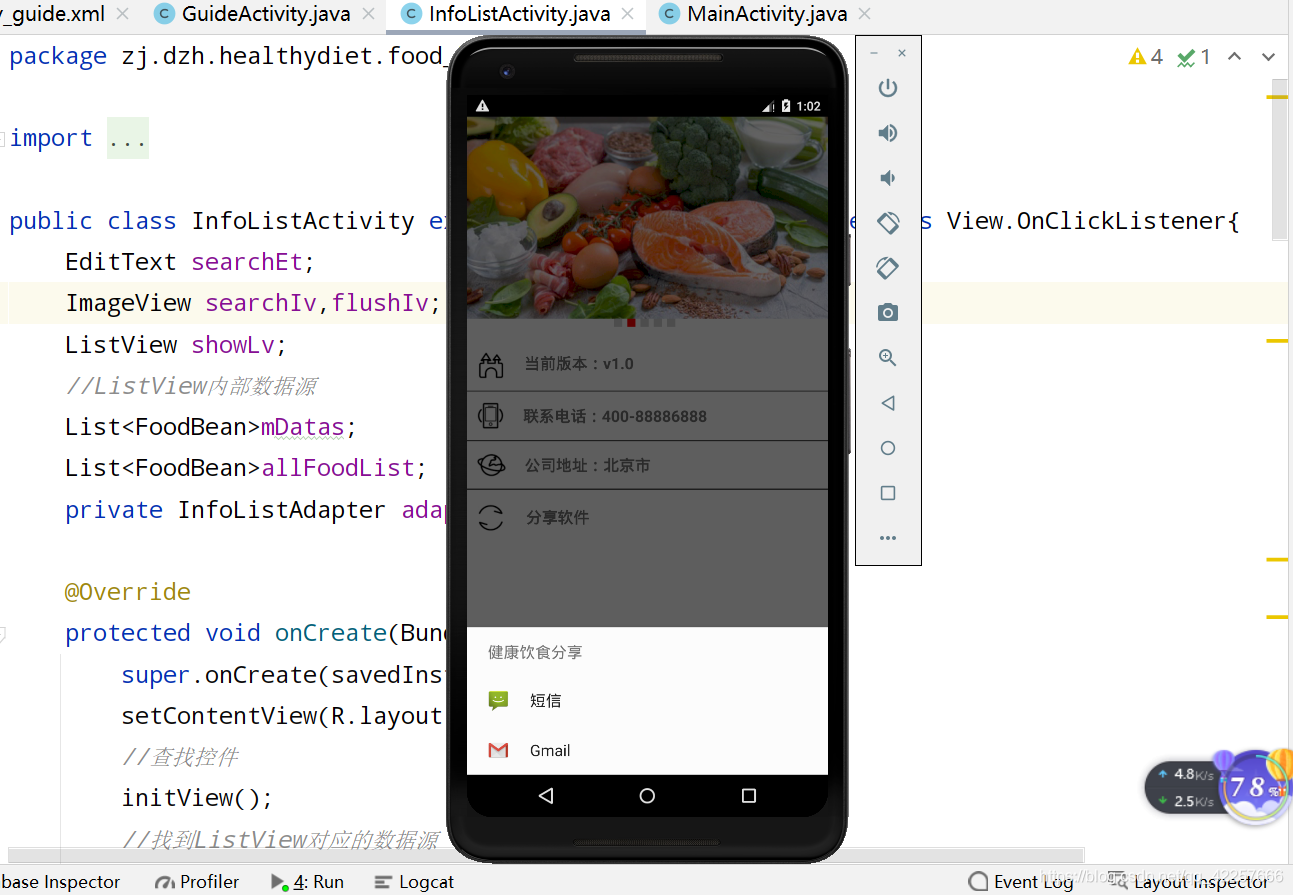The width and height of the screenshot is (1293, 895).
Task: Click emulator toolbar back triangle
Action: [x=888, y=403]
